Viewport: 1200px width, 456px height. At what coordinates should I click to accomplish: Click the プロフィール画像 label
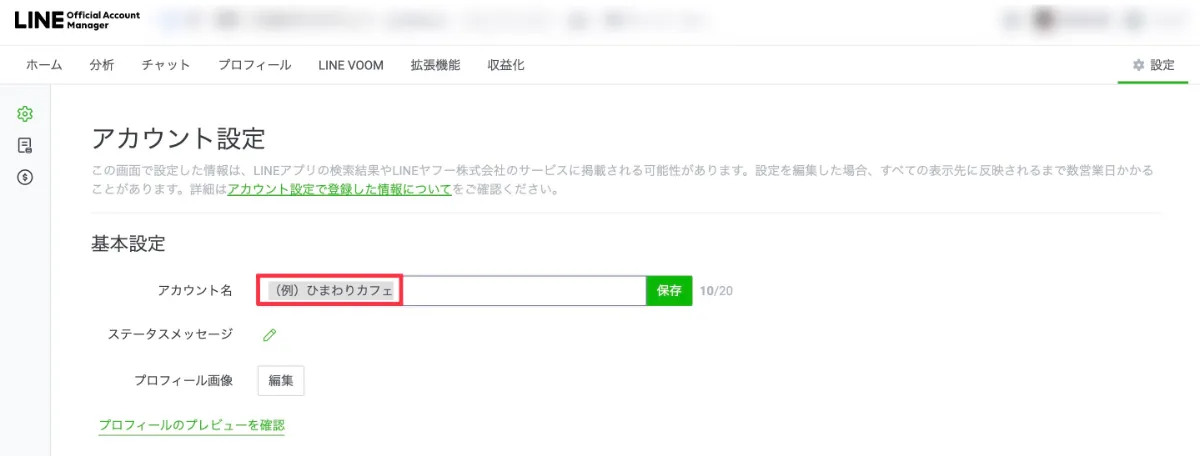coord(184,381)
